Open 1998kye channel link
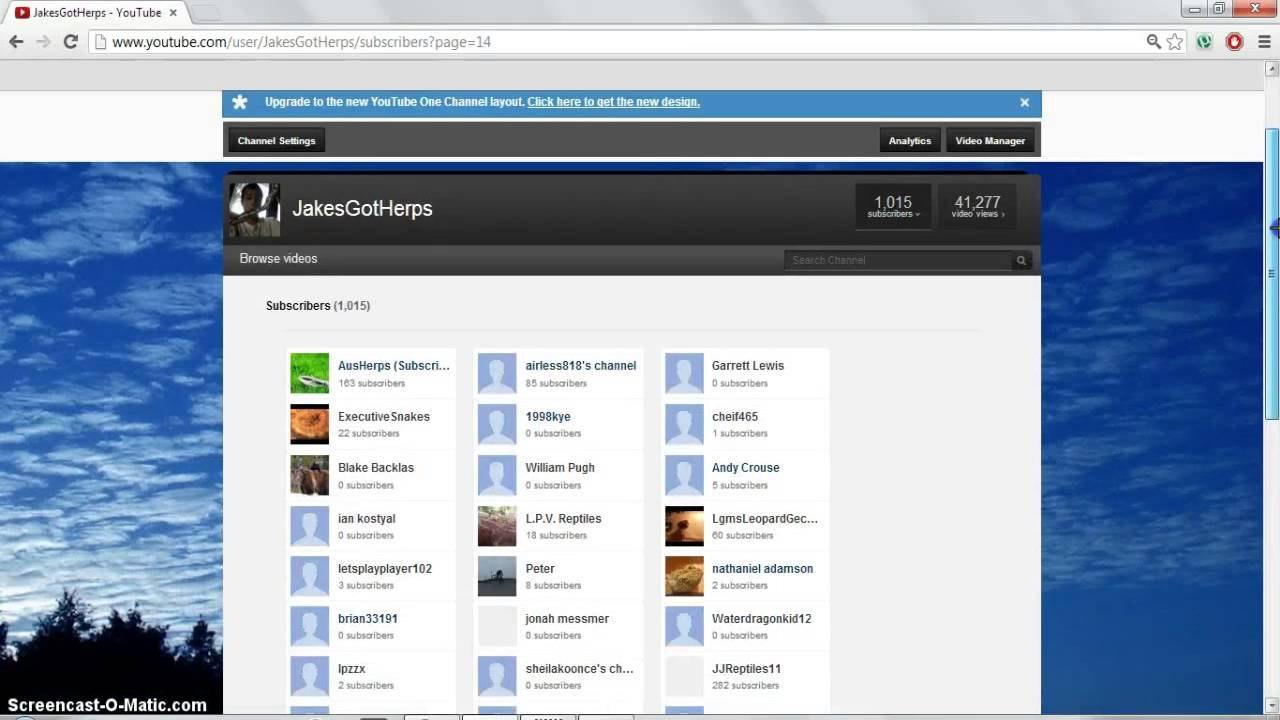The width and height of the screenshot is (1280, 720). coord(548,417)
